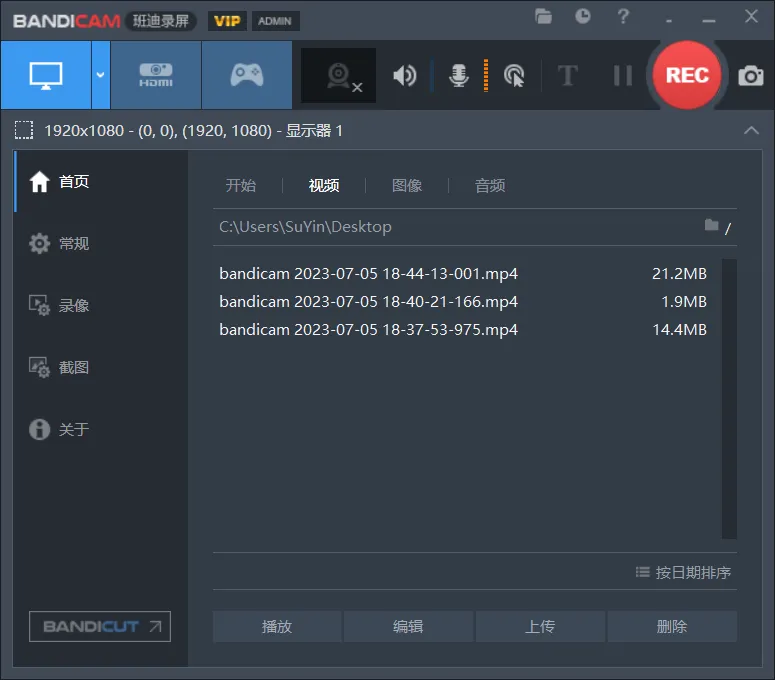Screen dimensions: 775x680
Task: Toggle microphone recording icon
Action: pos(459,76)
